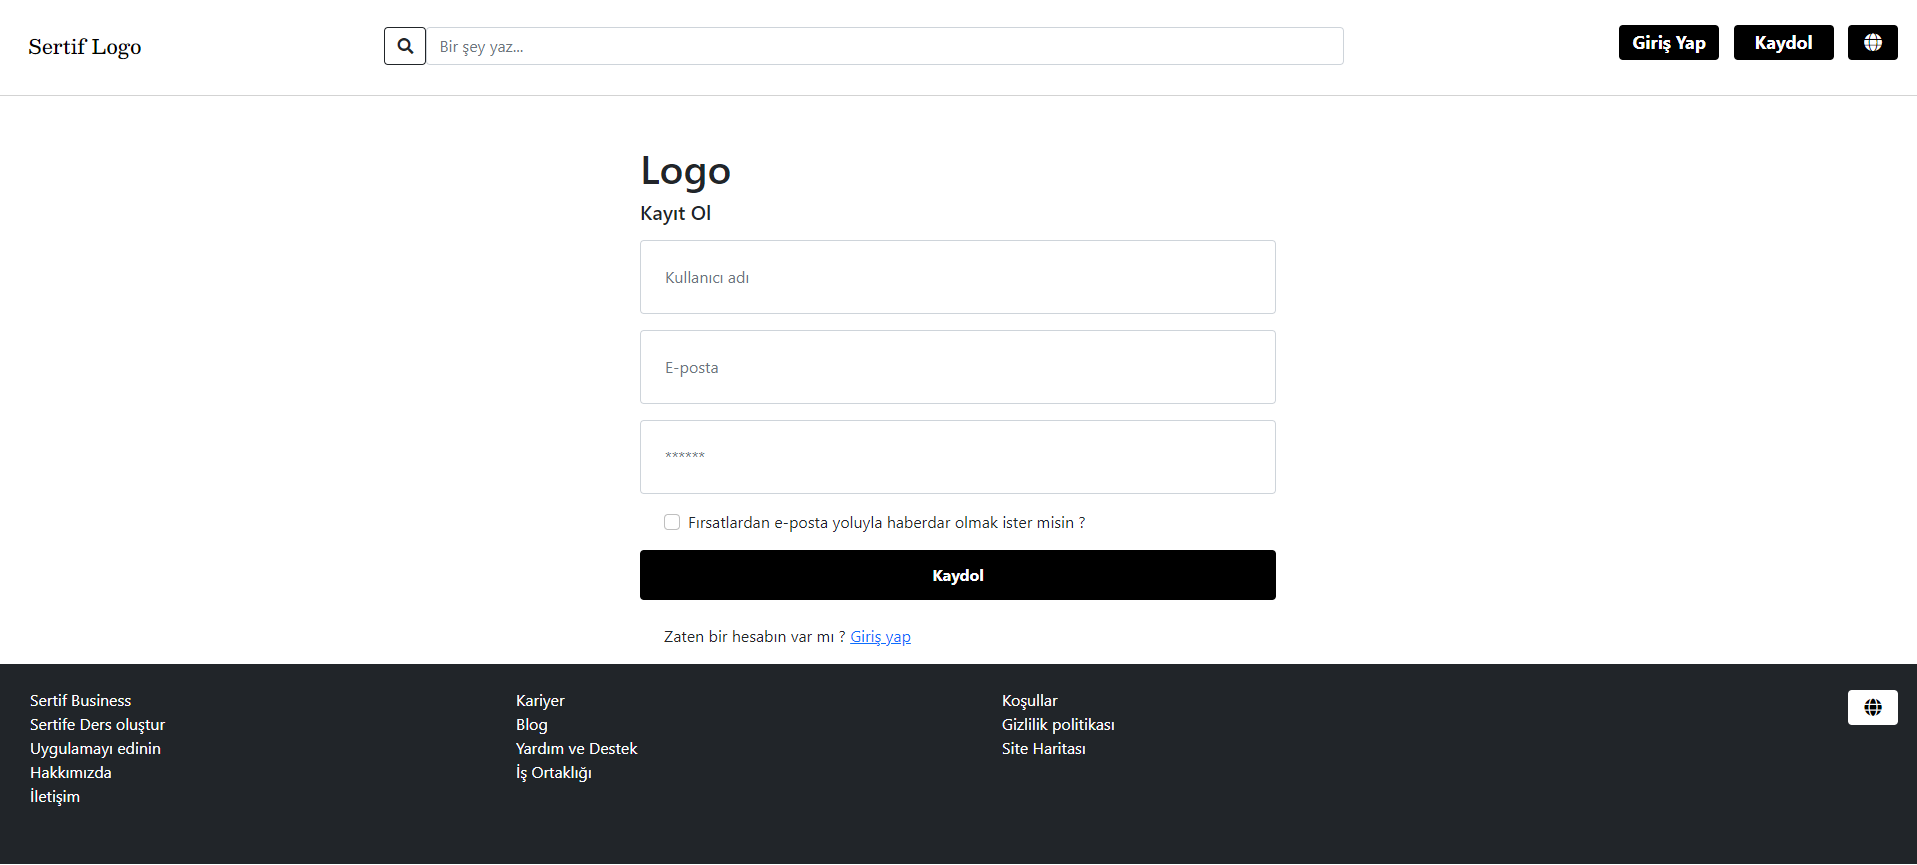Open Yardım ve Destek link
The height and width of the screenshot is (865, 1917).
coord(576,748)
